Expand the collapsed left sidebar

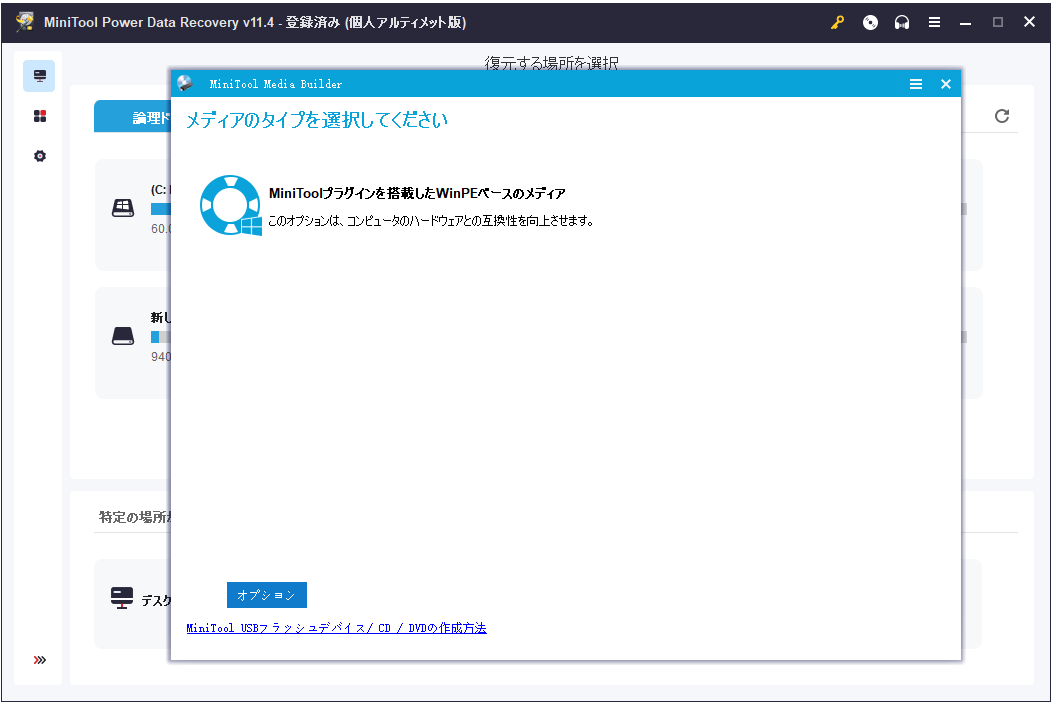coord(39,659)
